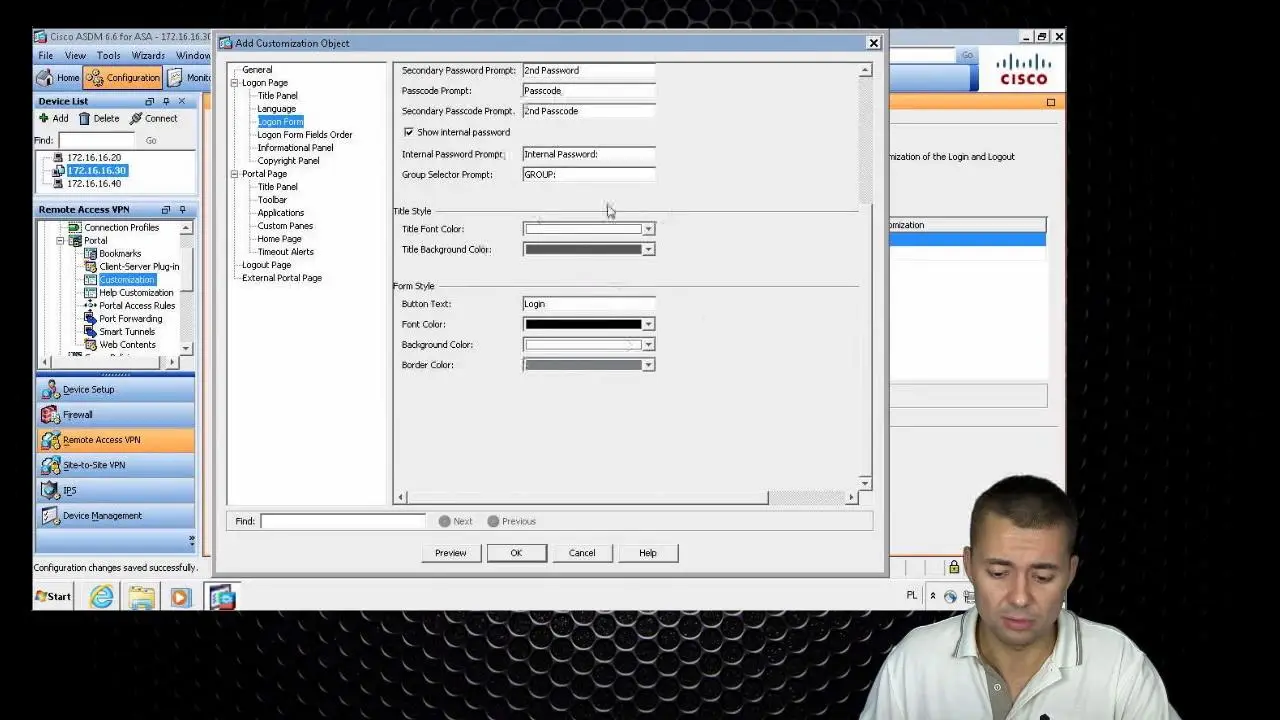Screen dimensions: 1280x720
Task: Click the Portal Access Rules icon
Action: coord(90,305)
